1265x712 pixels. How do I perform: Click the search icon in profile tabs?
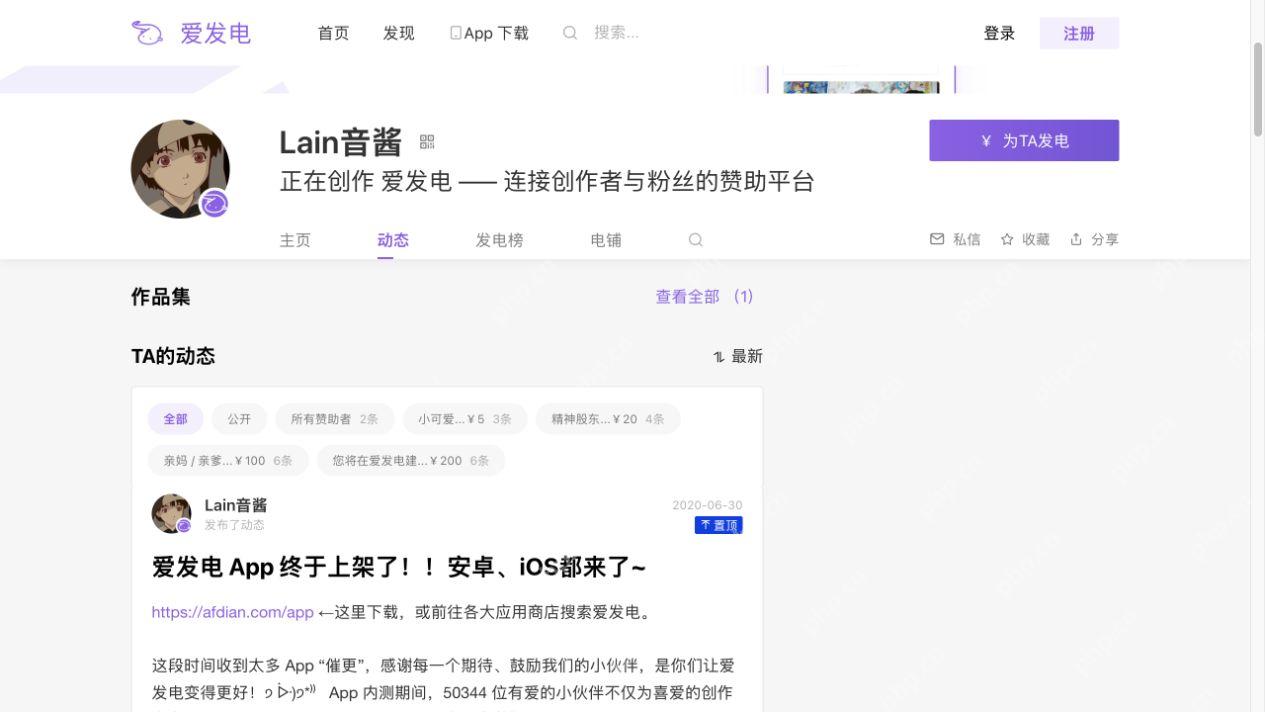(x=696, y=240)
